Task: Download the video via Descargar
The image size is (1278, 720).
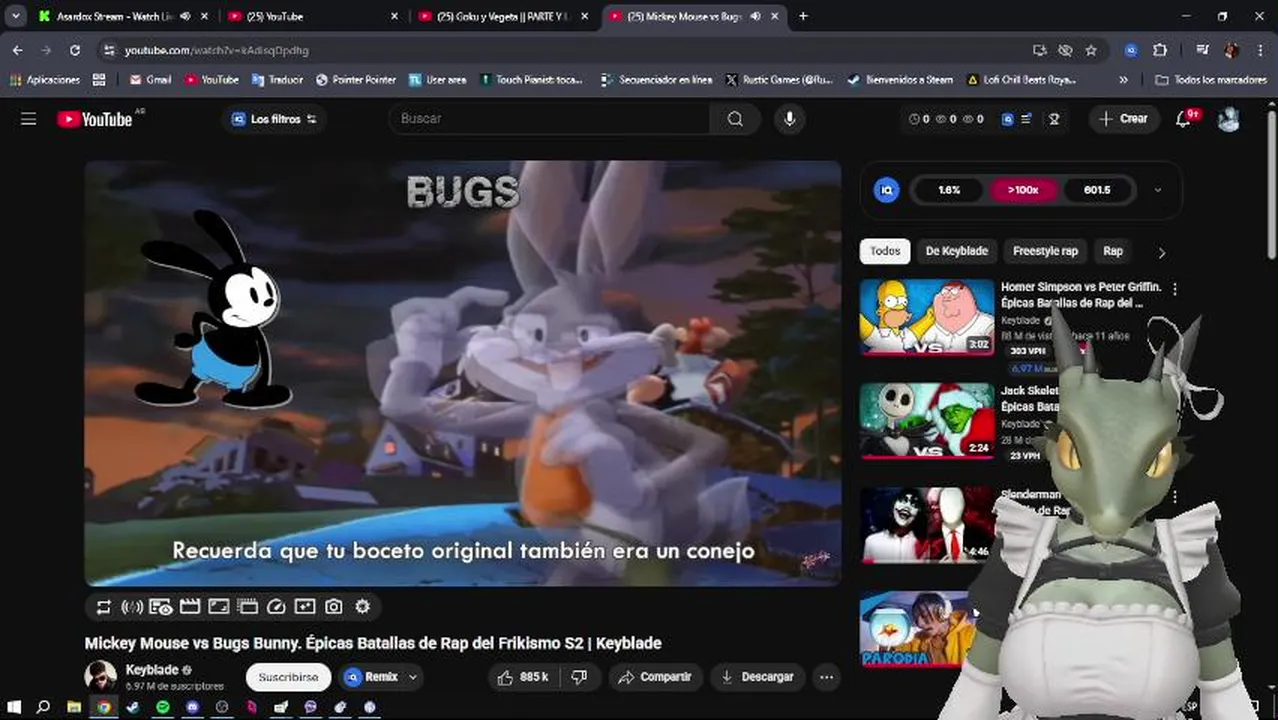Action: coord(757,677)
